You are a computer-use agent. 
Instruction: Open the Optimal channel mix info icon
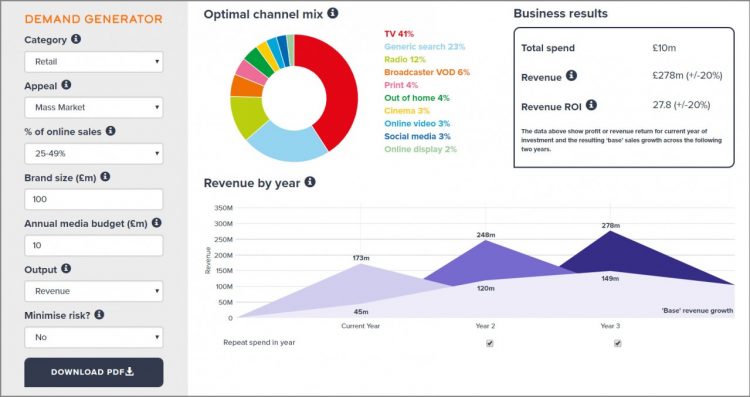332,13
